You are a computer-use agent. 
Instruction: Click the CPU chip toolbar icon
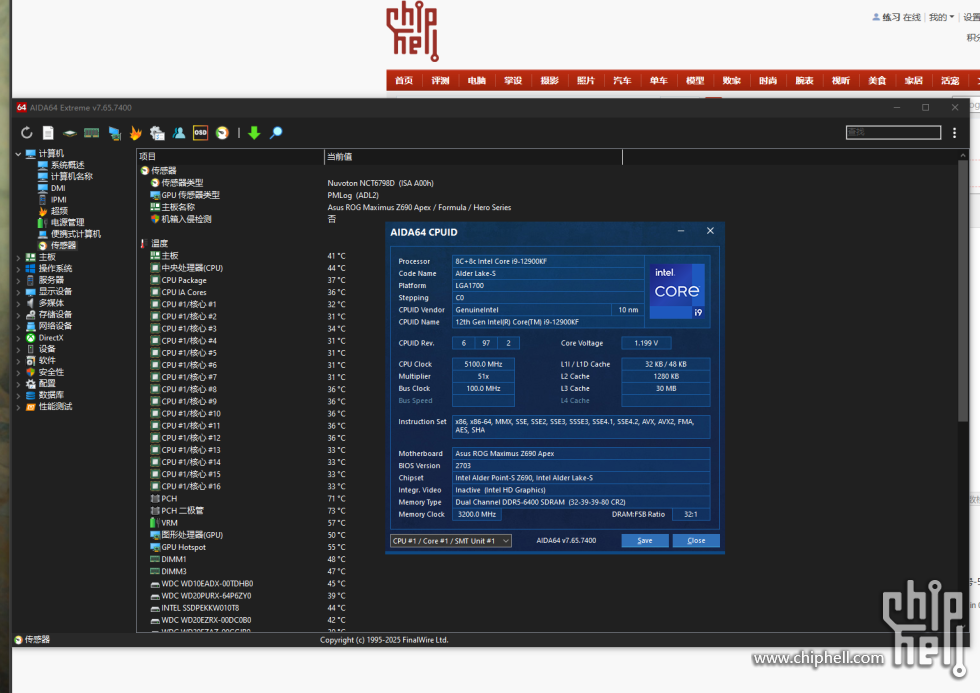(x=69, y=133)
